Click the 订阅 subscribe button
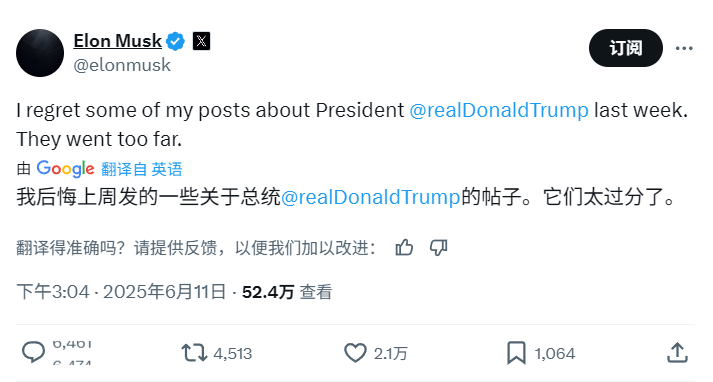The height and width of the screenshot is (382, 713). (x=626, y=48)
